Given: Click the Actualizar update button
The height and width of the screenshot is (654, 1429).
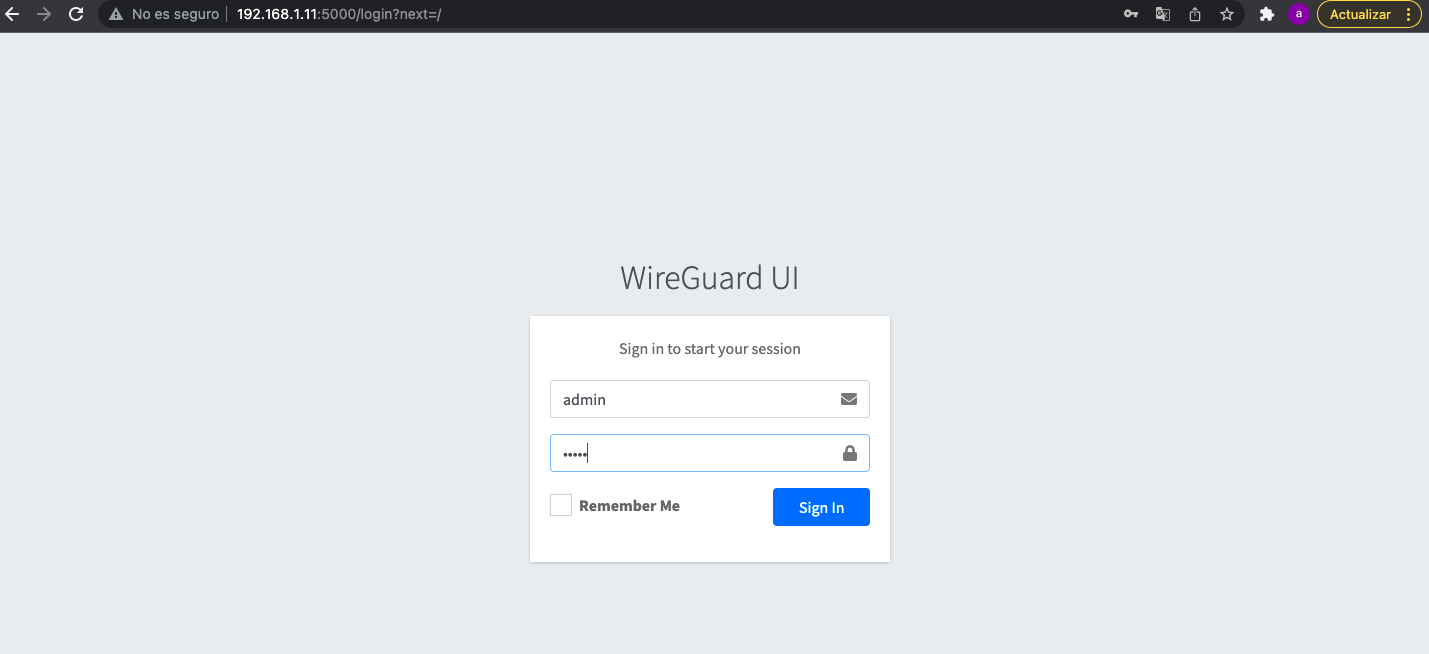Looking at the screenshot, I should [1360, 14].
